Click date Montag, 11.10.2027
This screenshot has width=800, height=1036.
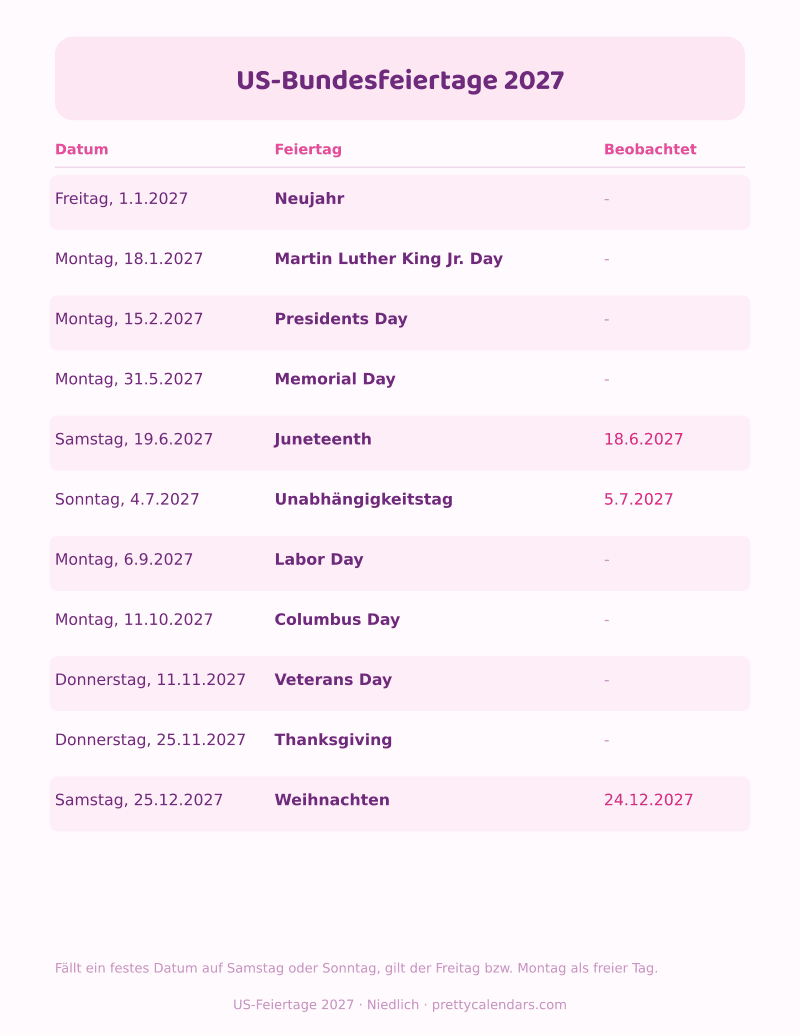(133, 619)
